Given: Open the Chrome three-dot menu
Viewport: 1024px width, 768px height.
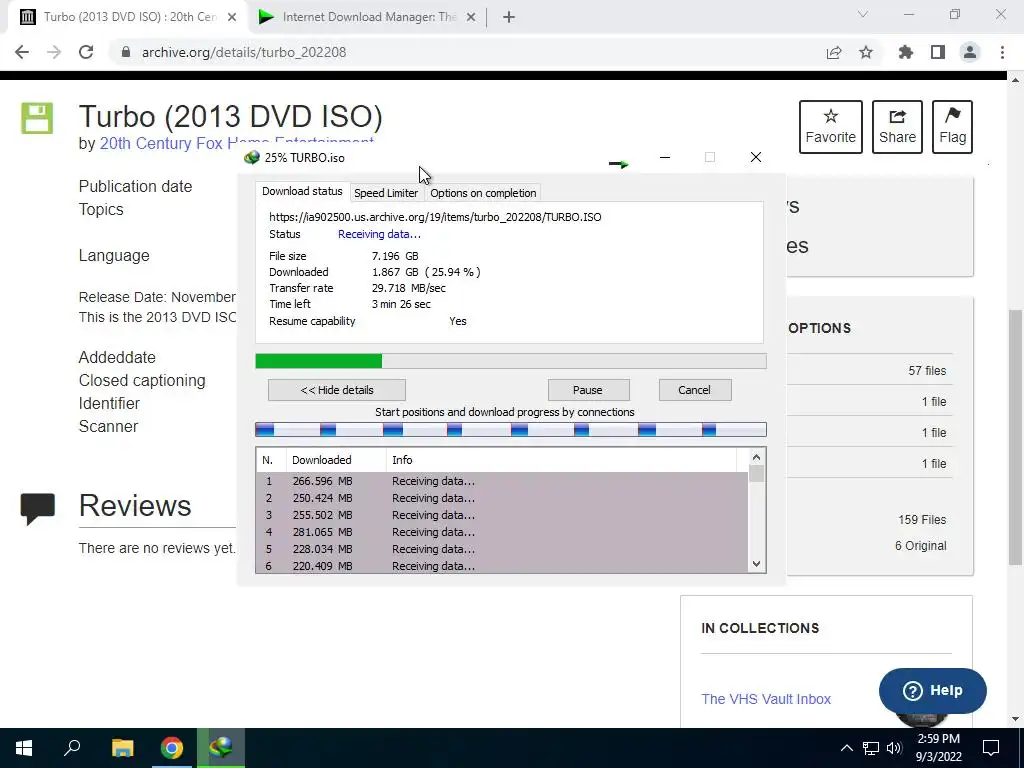Looking at the screenshot, I should point(1002,52).
